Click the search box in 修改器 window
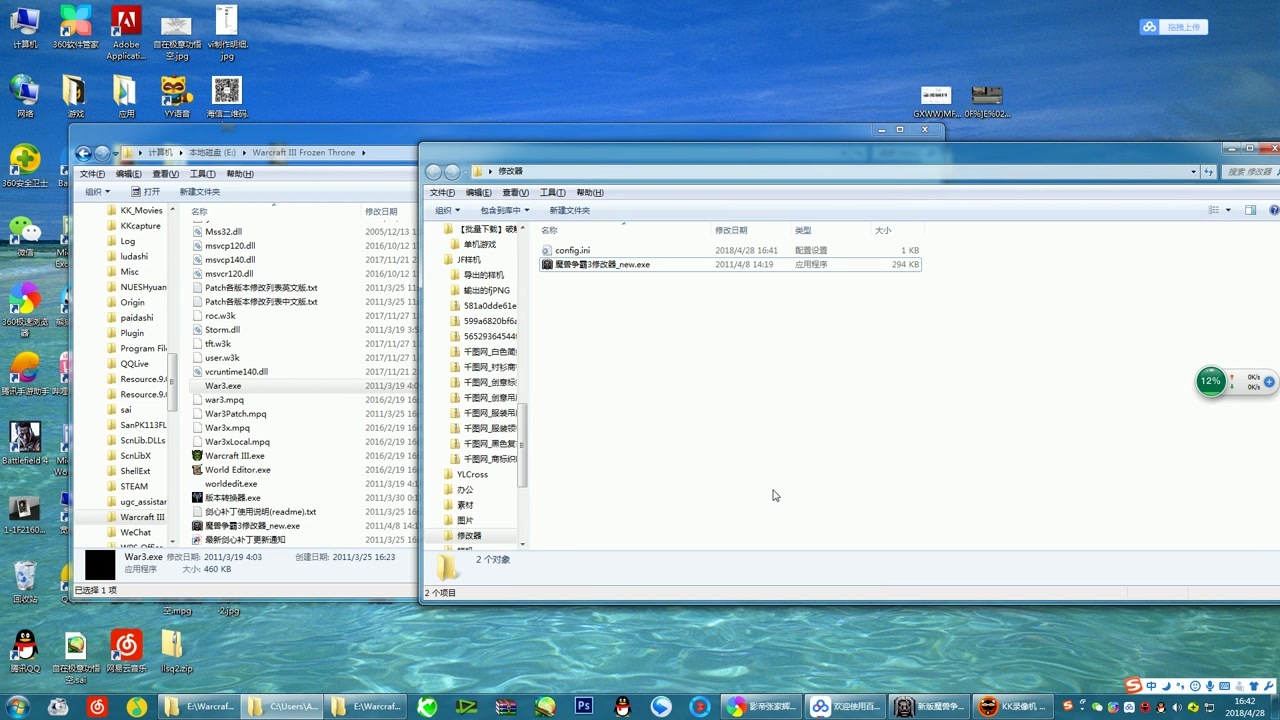The width and height of the screenshot is (1280, 720). [1252, 172]
